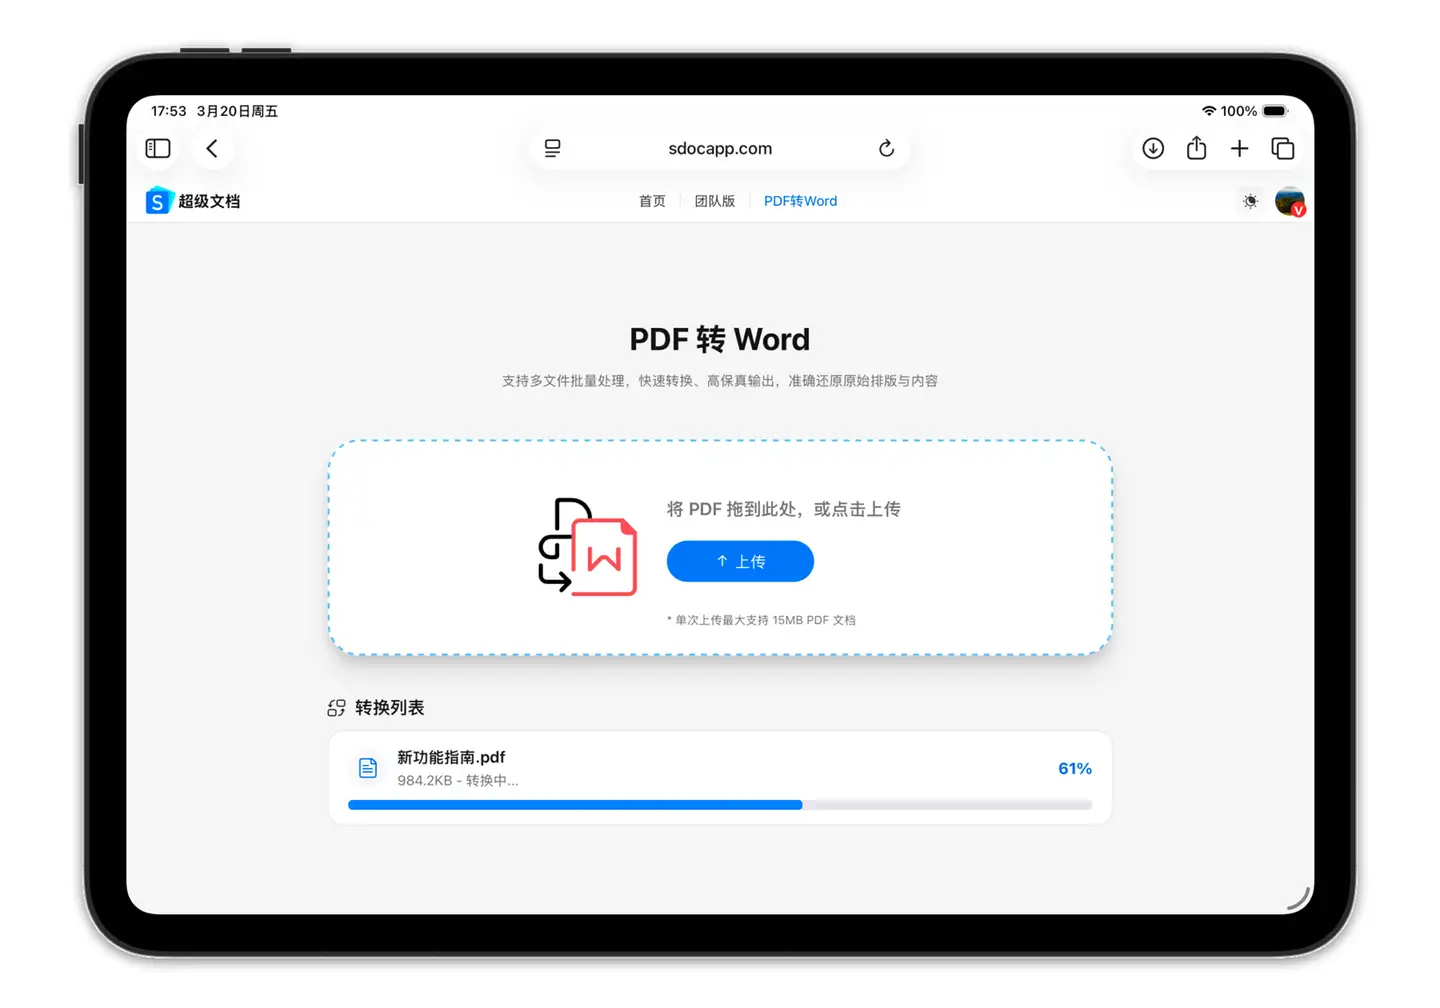Open the downloads icon in browser toolbar
This screenshot has height=1008, width=1440.
(x=1152, y=148)
